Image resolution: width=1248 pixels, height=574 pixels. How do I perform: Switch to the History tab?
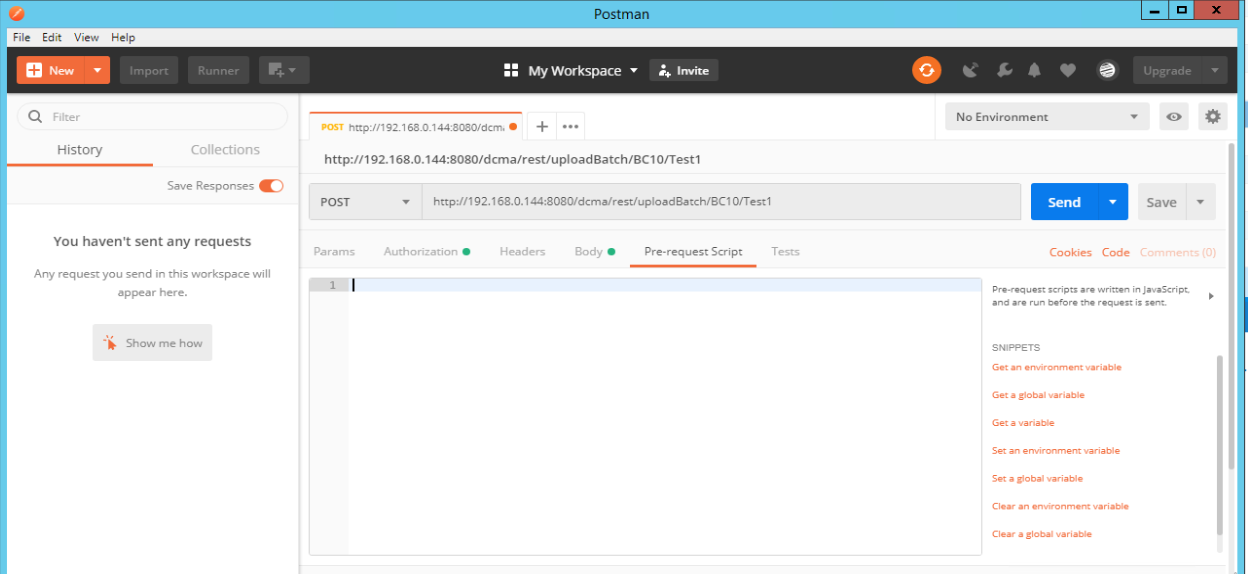tap(80, 150)
